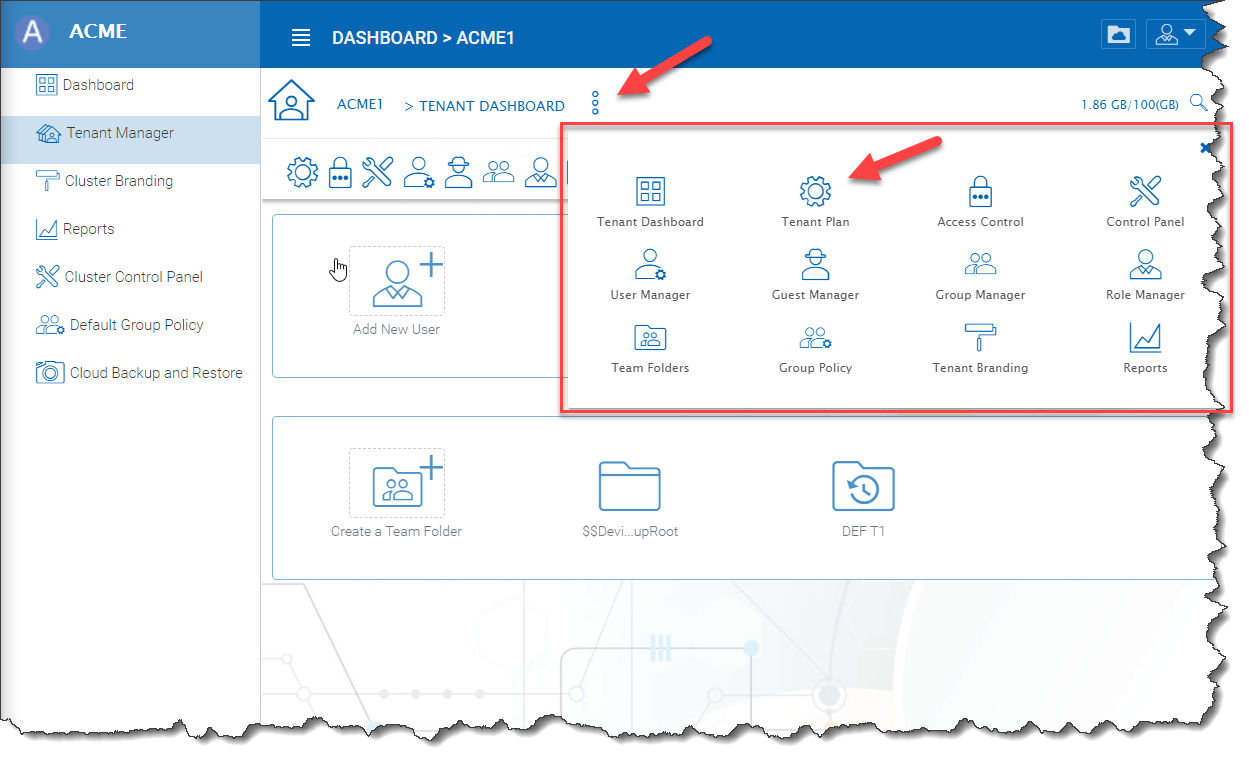Click the ACME logo in the sidebar

coord(34,32)
